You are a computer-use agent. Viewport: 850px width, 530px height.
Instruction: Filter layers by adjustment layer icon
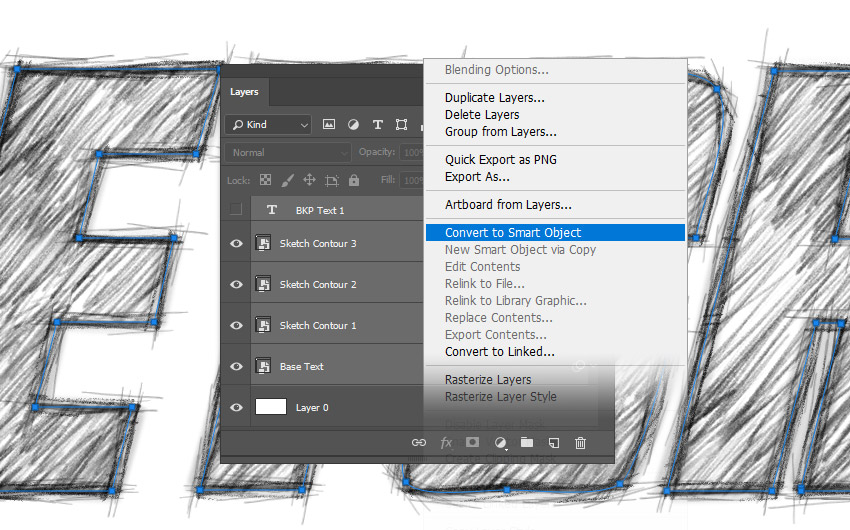[353, 125]
